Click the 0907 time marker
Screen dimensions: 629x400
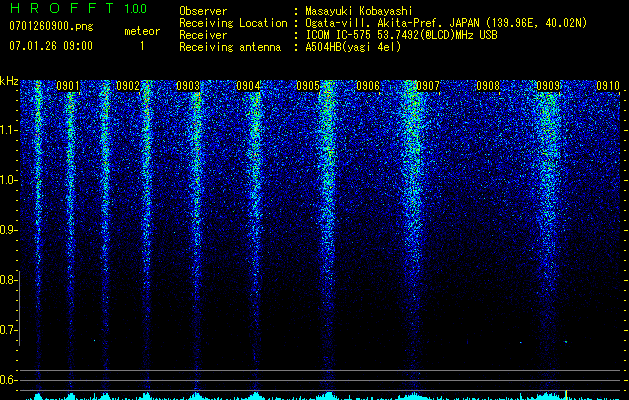[427, 87]
